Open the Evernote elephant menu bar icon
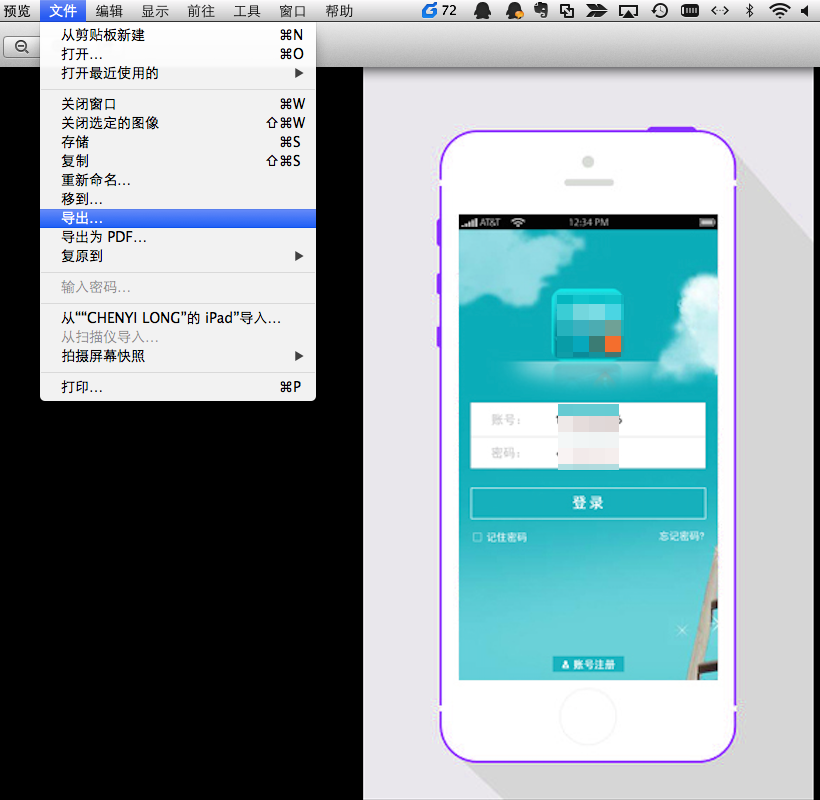 [541, 10]
